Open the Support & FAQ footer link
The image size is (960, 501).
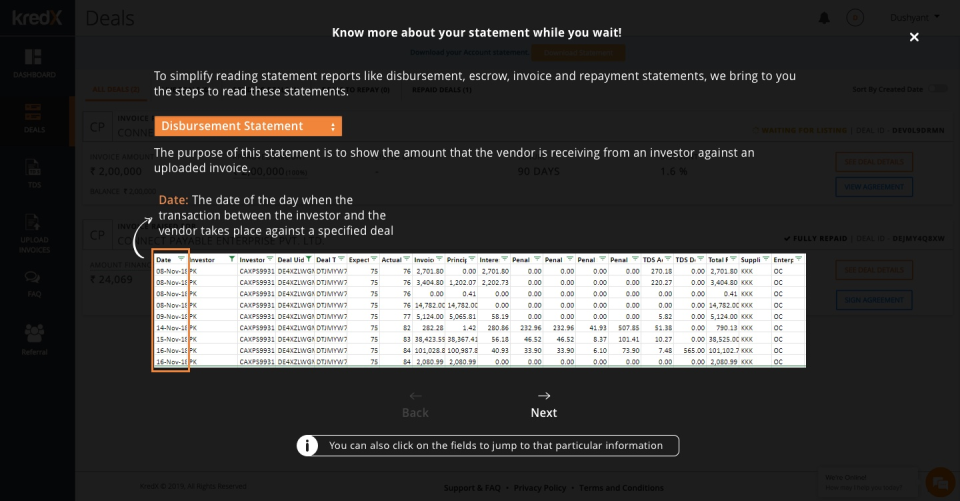pyautogui.click(x=473, y=488)
